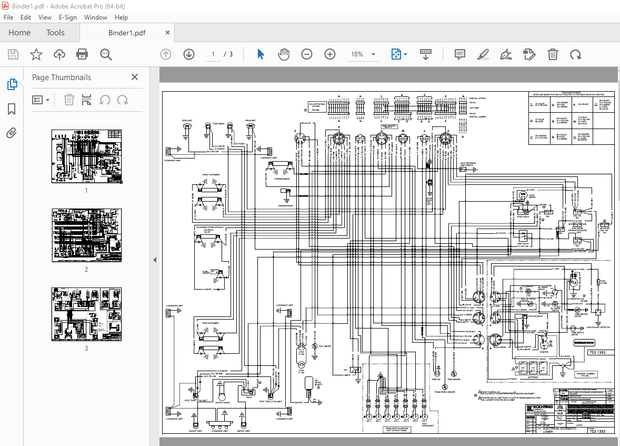
Task: Click the Edit PDF stamp icon
Action: pos(529,54)
